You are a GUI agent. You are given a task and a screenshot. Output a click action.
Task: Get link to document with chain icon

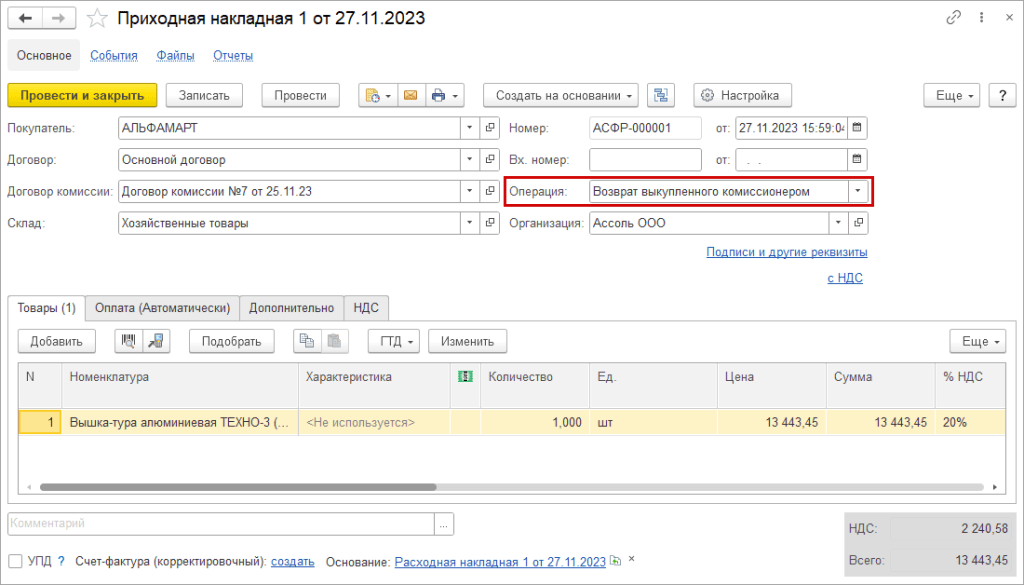point(953,18)
